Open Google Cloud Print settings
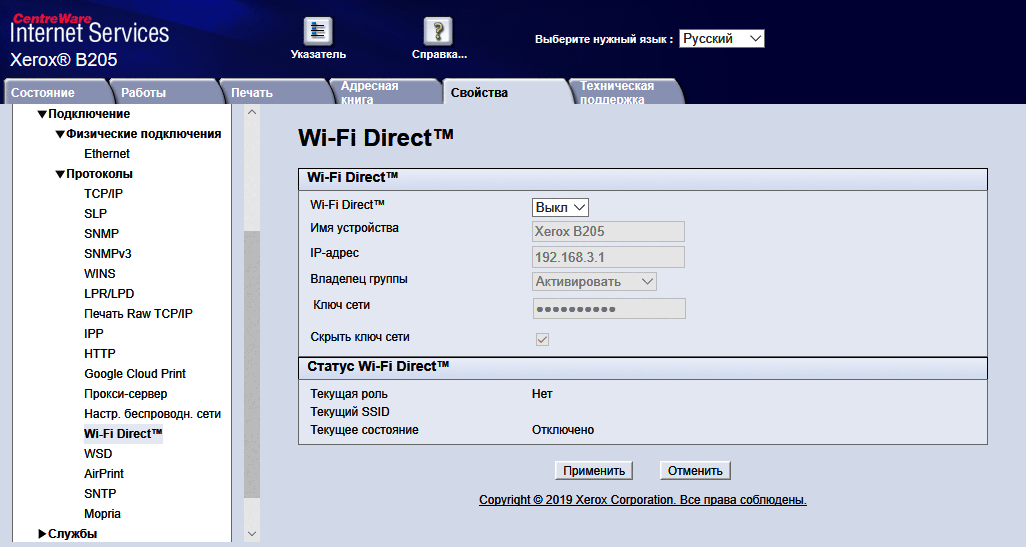This screenshot has height=547, width=1026. pos(135,374)
